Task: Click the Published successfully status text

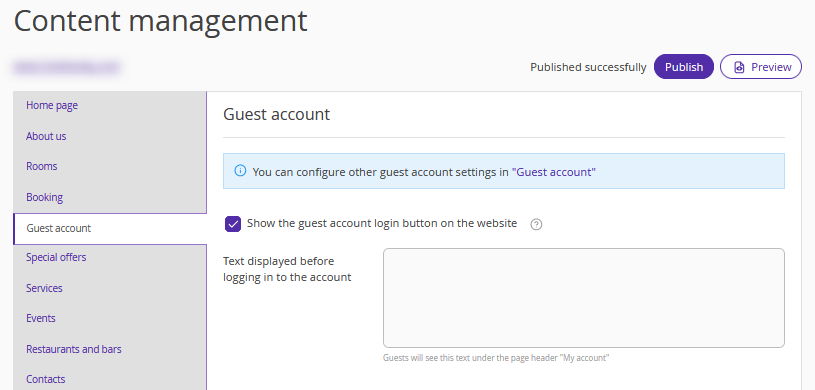Action: point(588,67)
